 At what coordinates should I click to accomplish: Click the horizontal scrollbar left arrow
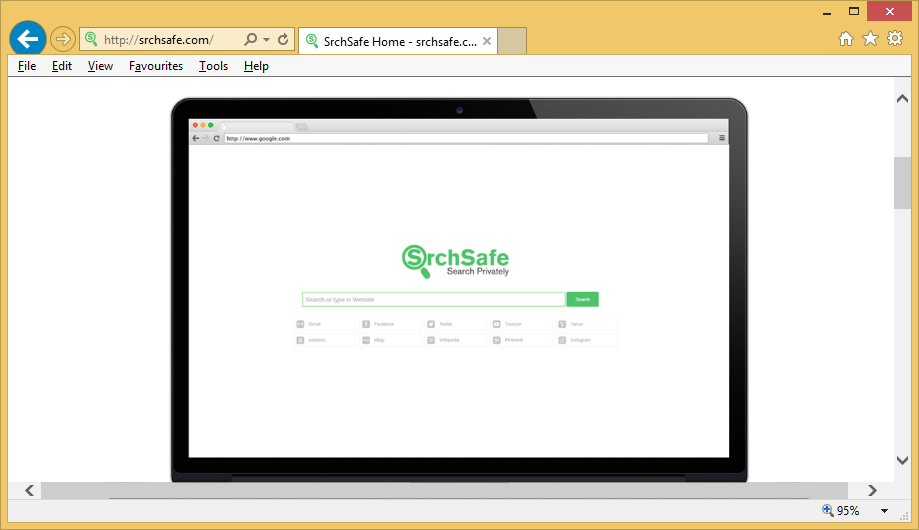[x=29, y=490]
